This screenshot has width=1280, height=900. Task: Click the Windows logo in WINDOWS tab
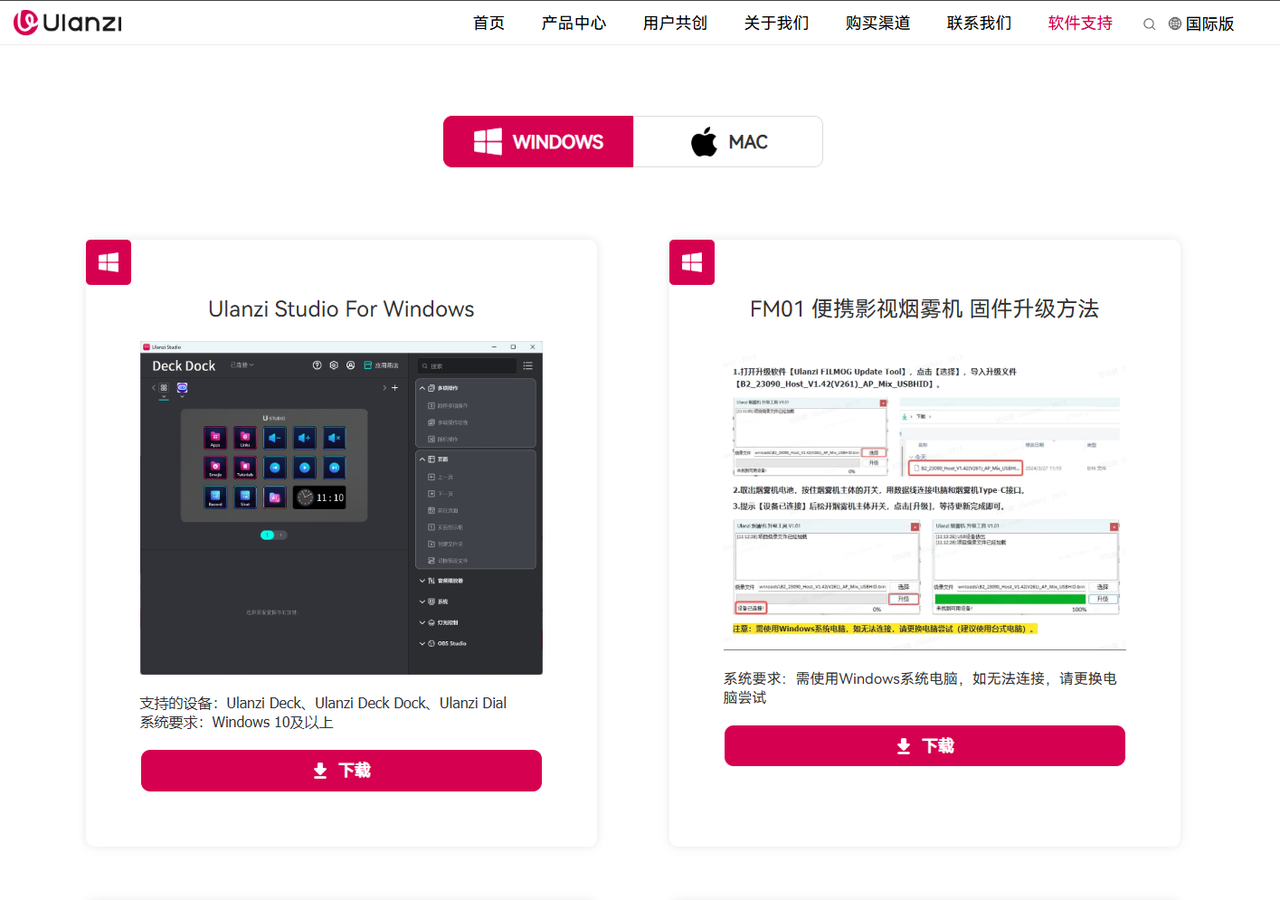(488, 142)
